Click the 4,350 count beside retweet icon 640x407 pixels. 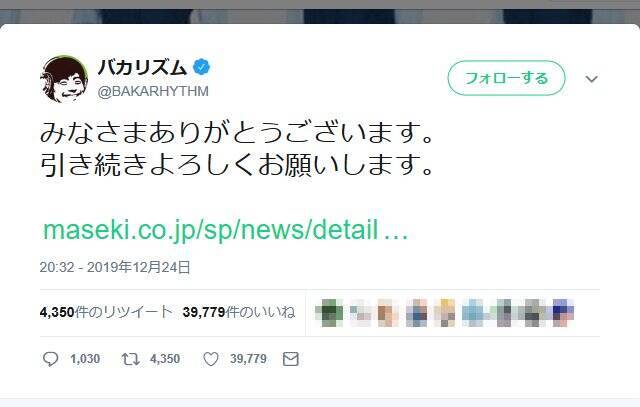pyautogui.click(x=165, y=359)
